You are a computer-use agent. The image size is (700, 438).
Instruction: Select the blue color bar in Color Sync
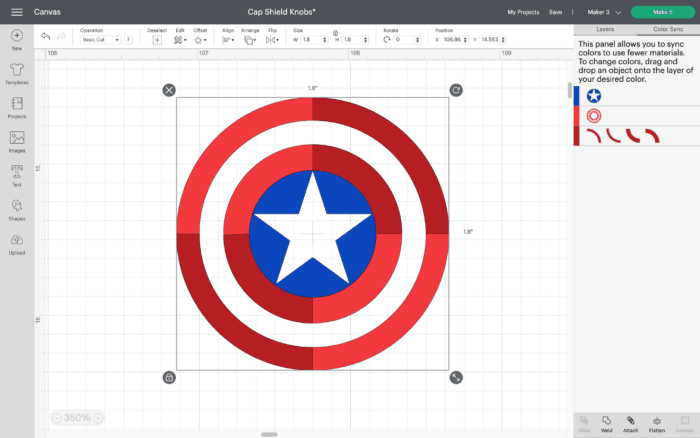pos(576,95)
